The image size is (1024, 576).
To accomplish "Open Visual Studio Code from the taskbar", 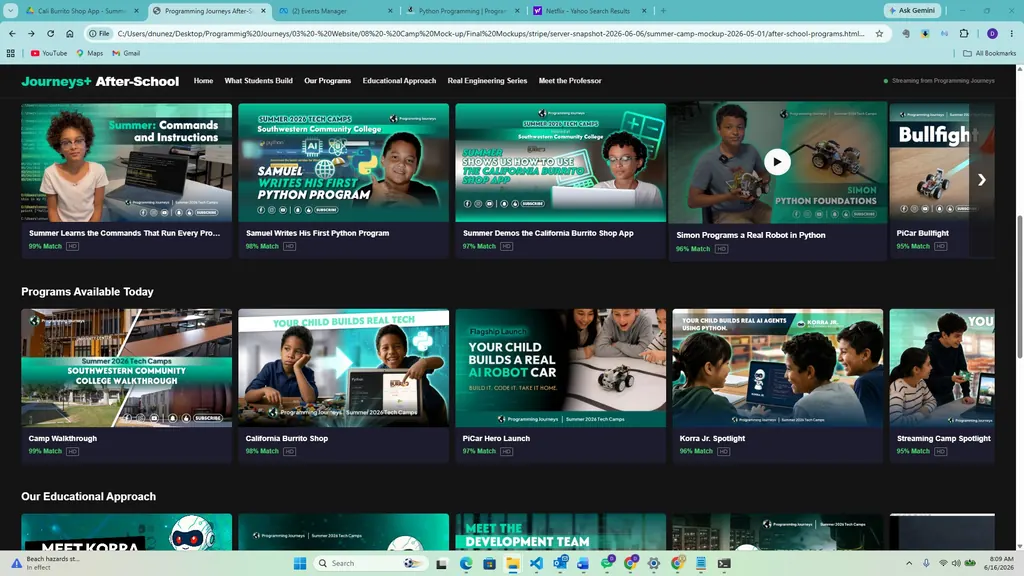I will pyautogui.click(x=536, y=563).
